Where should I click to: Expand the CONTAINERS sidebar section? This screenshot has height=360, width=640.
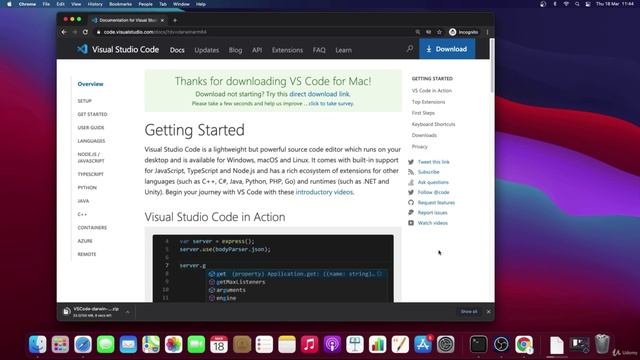[x=92, y=227]
